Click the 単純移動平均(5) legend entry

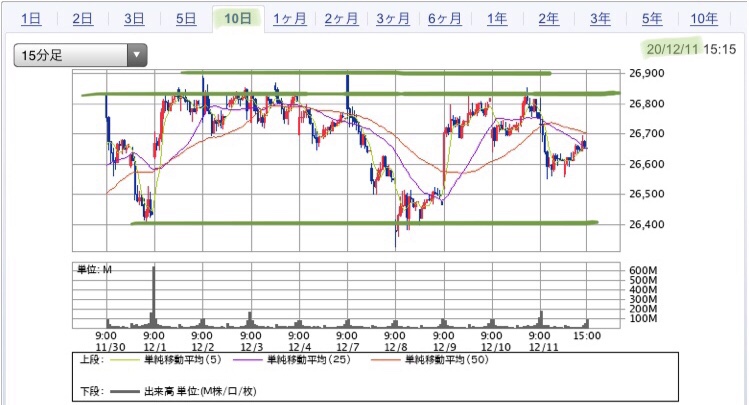tap(182, 360)
